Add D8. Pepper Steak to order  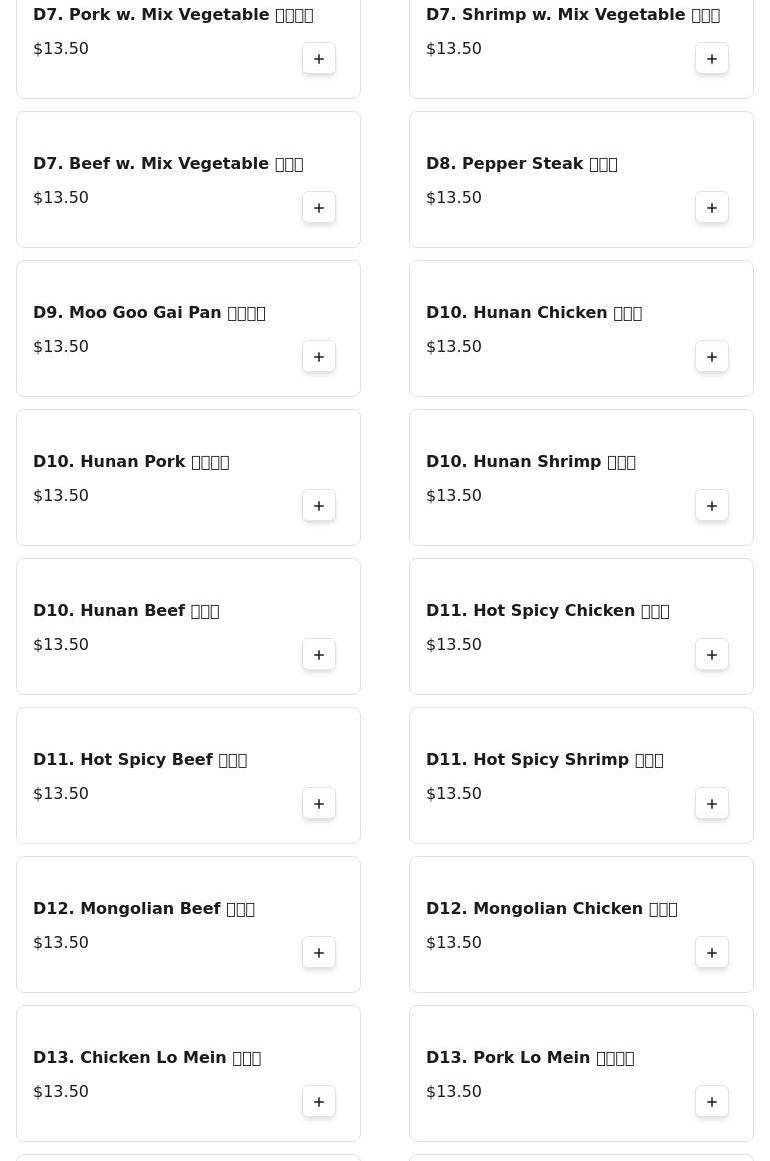712,207
